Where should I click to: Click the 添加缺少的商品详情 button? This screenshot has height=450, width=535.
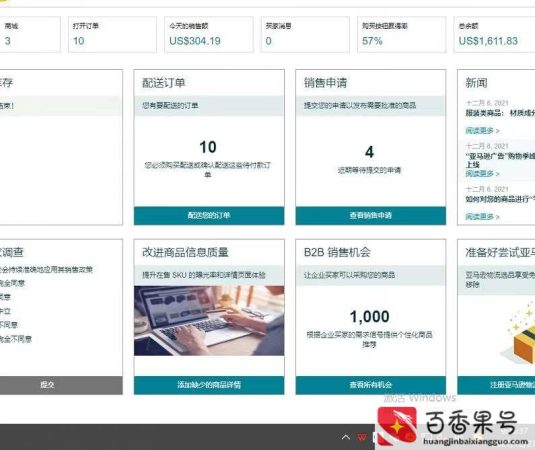[209, 385]
